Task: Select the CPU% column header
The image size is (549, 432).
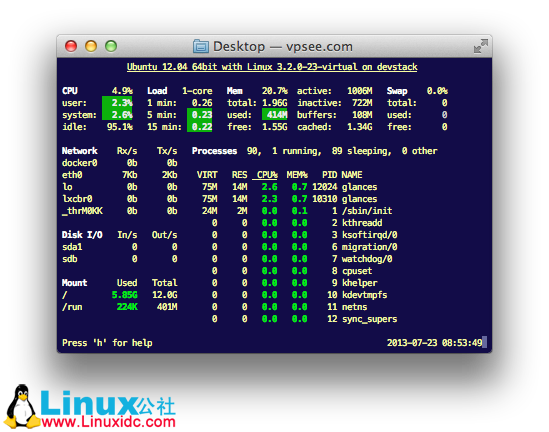Action: coord(267,175)
